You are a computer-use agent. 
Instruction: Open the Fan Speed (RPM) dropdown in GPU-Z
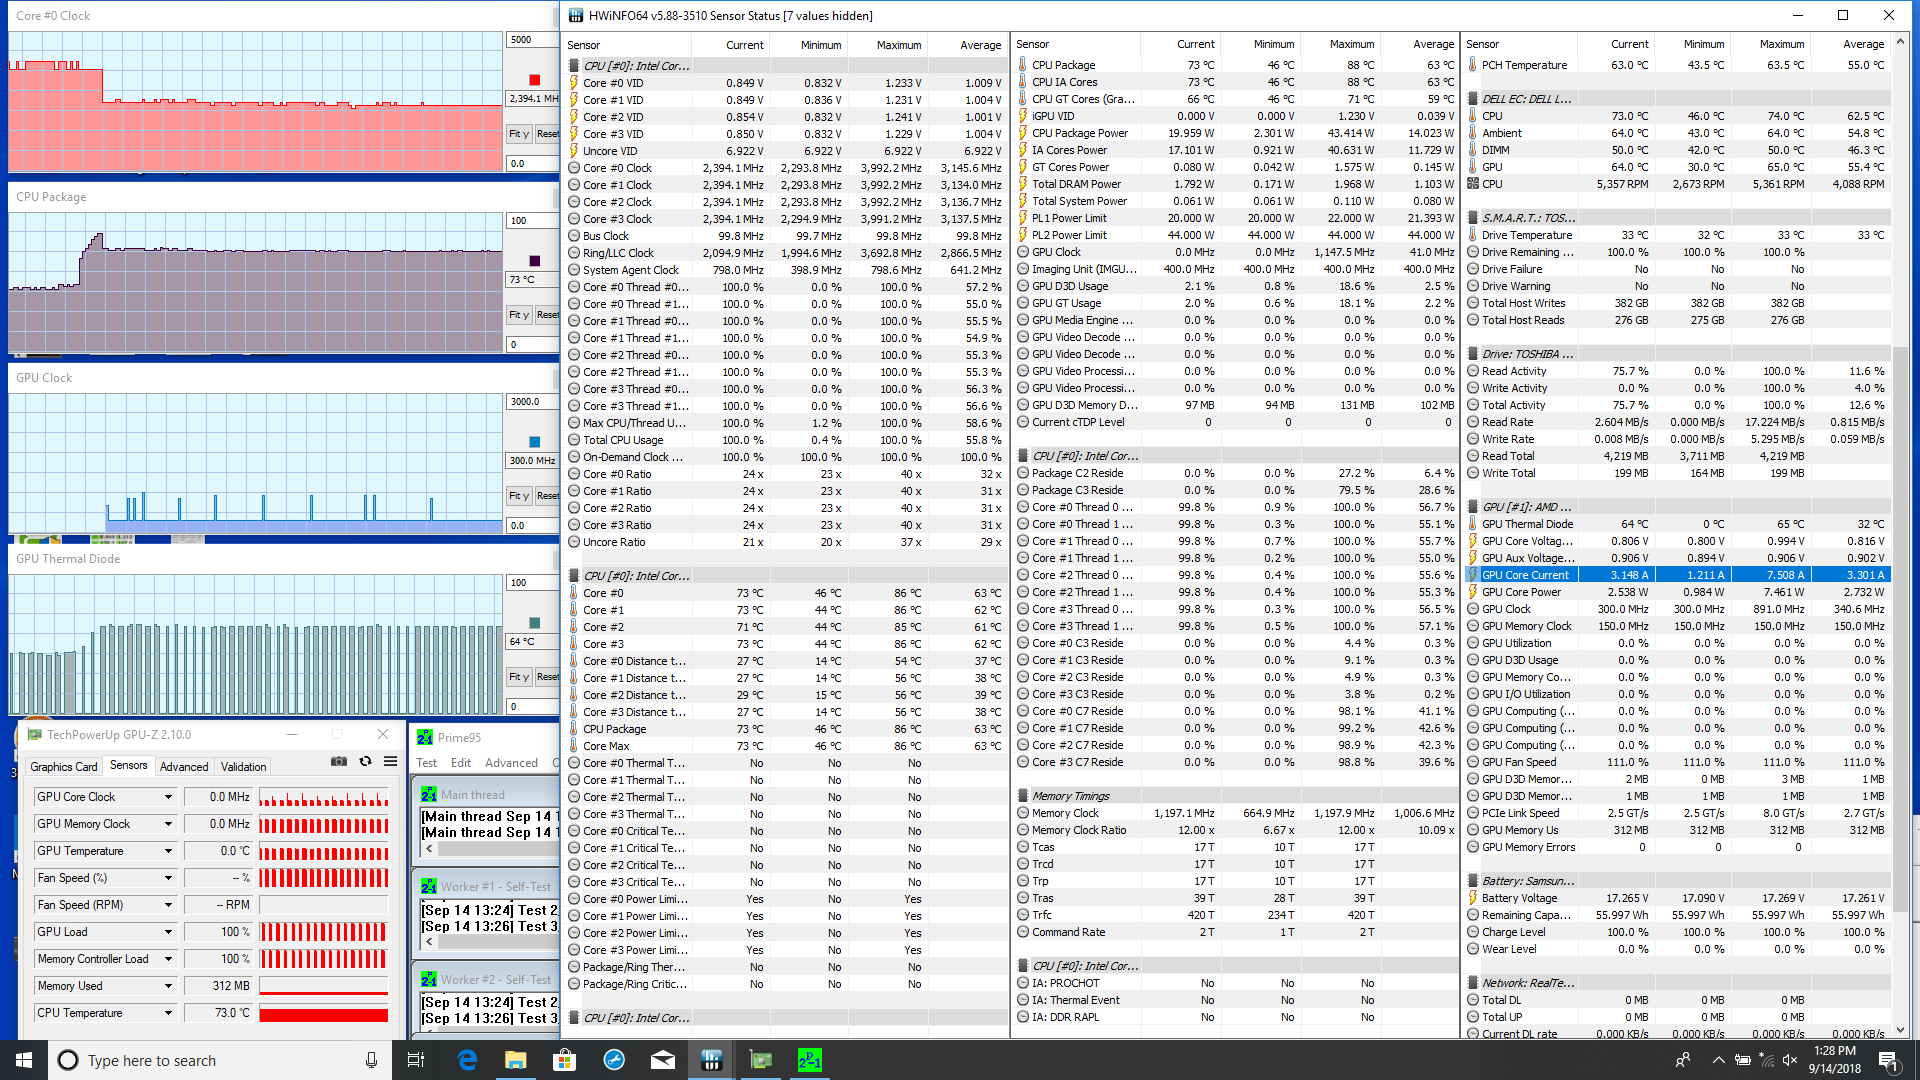[168, 905]
